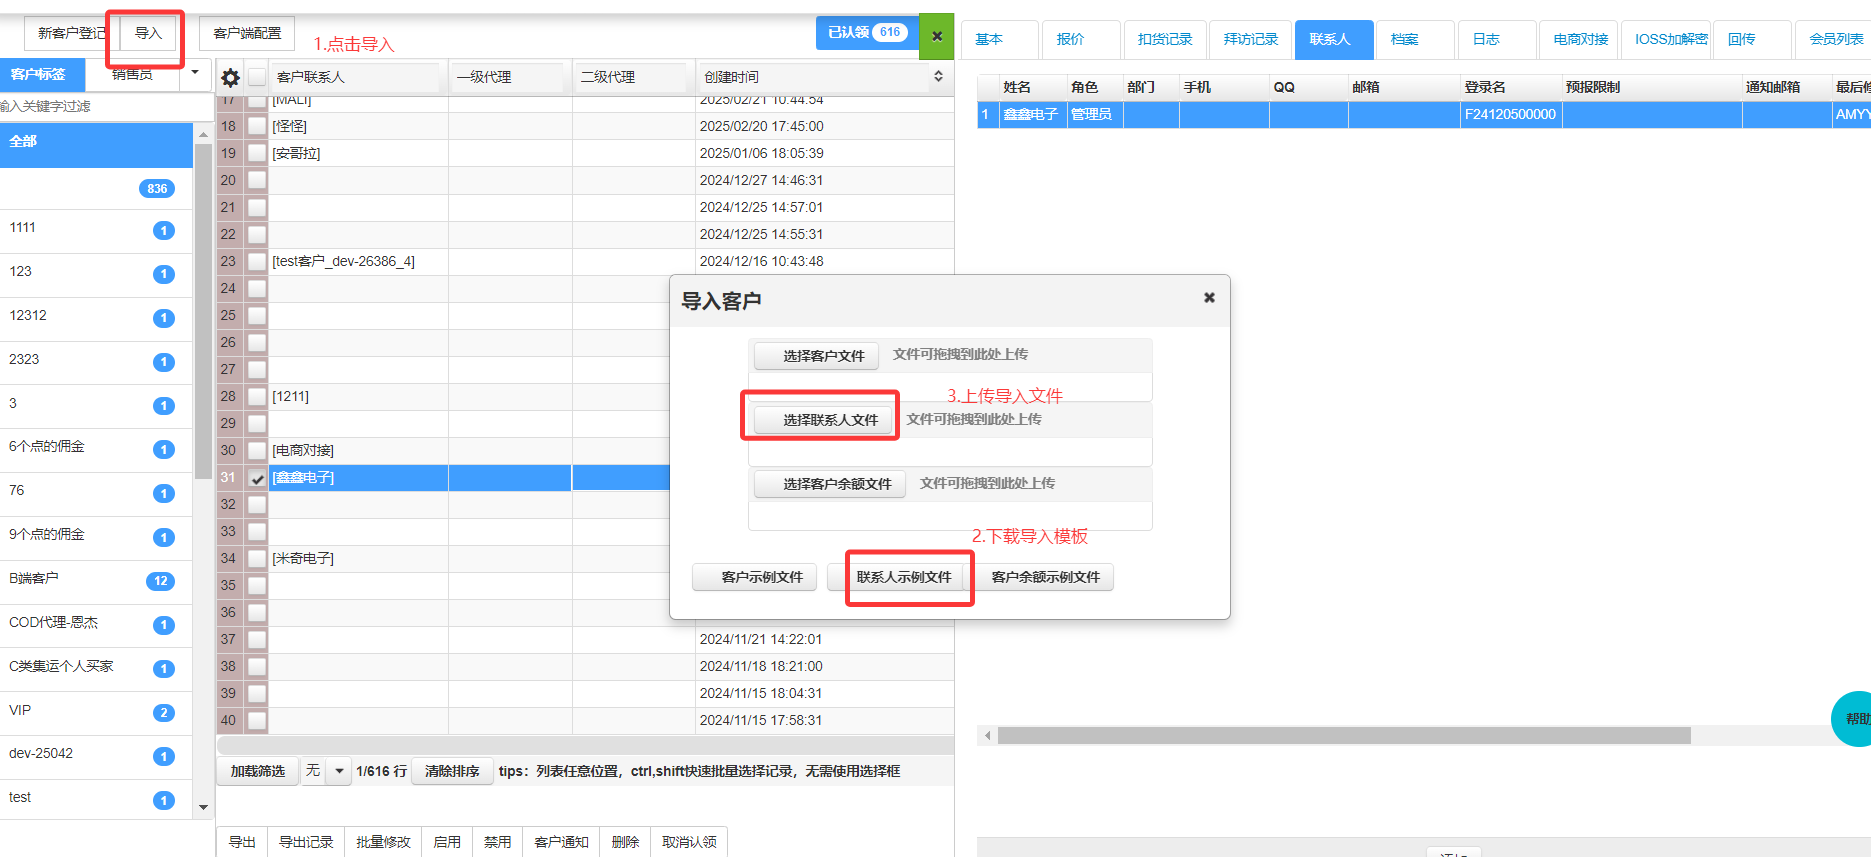The width and height of the screenshot is (1871, 857).
Task: Click the keyword filter input field
Action: click(100, 106)
